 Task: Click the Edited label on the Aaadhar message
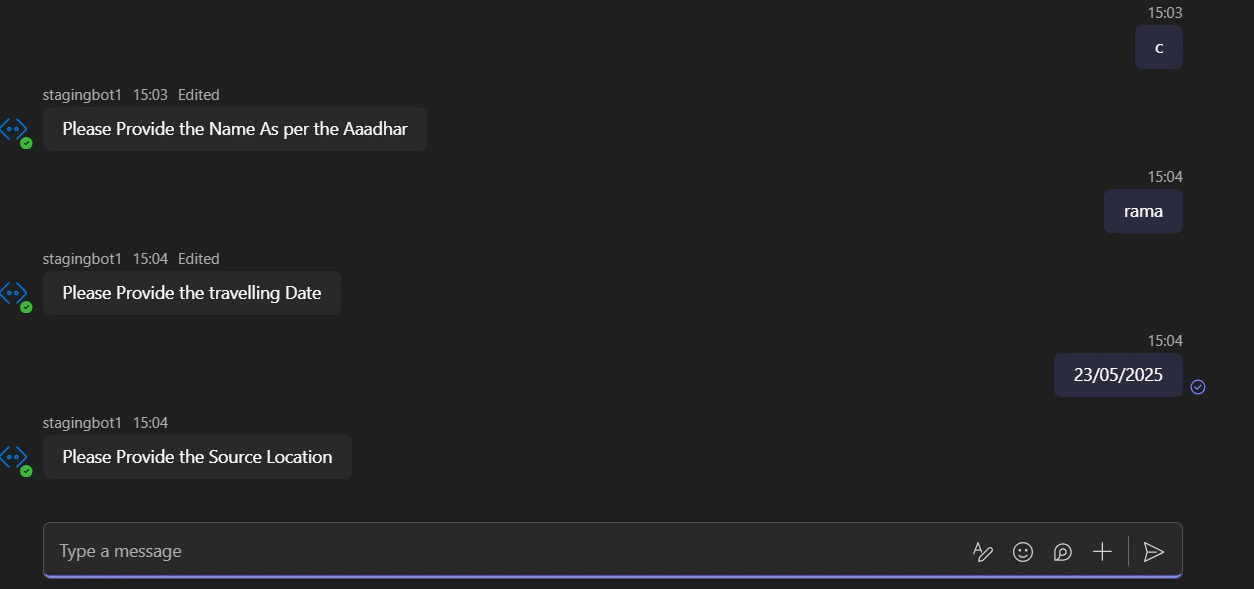pos(199,94)
